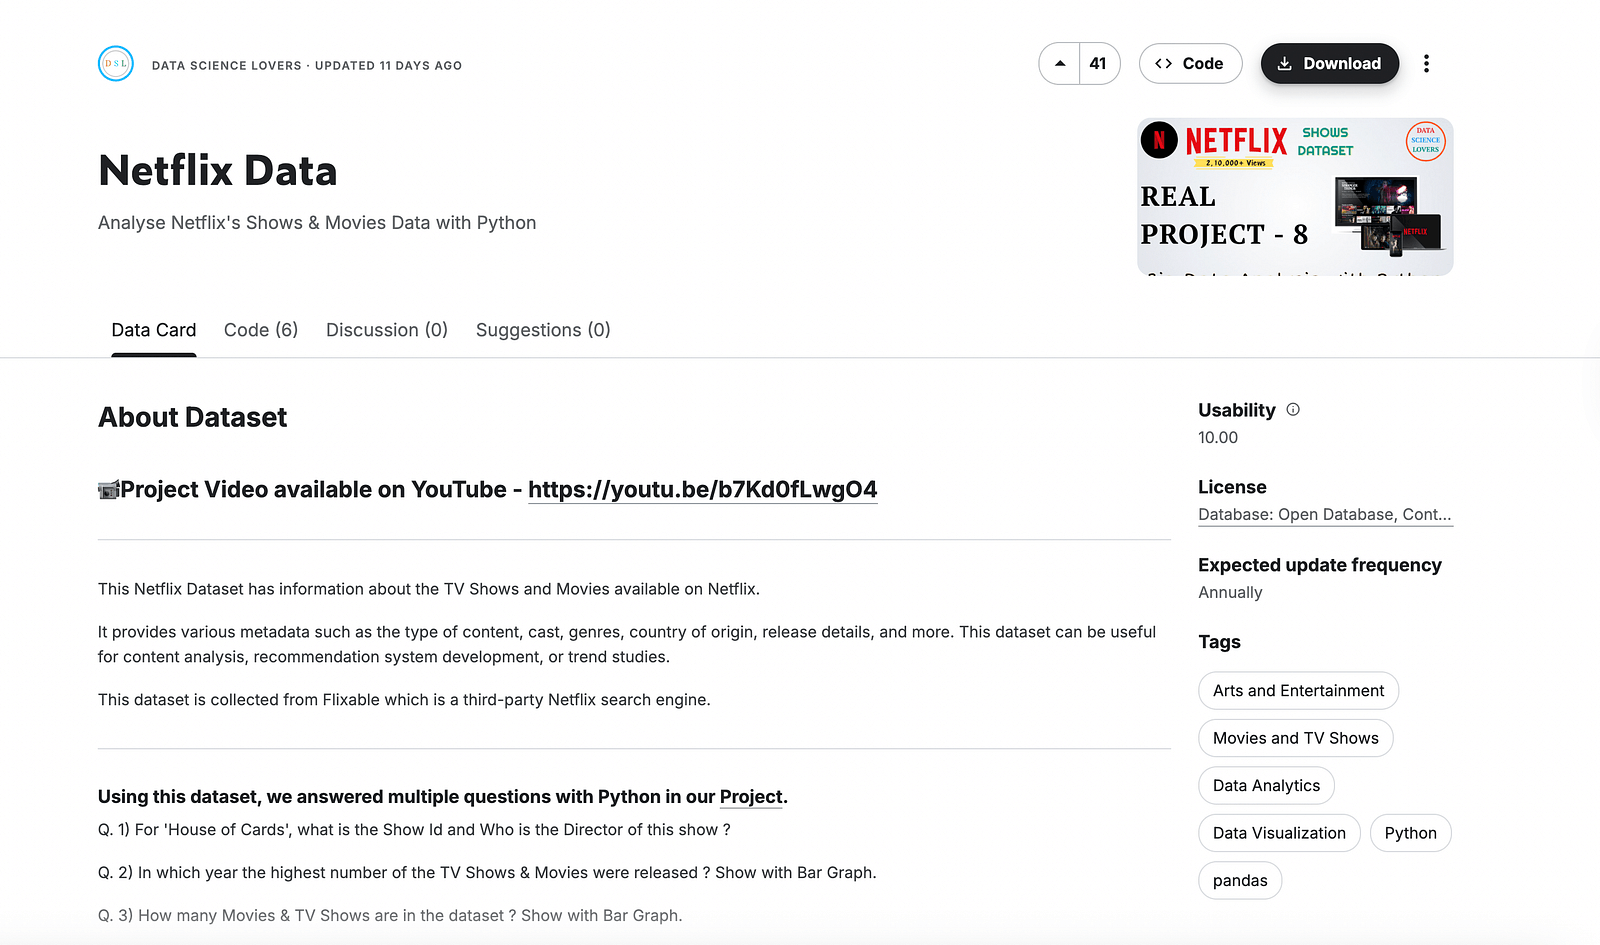1600x945 pixels.
Task: Click the Usability score 10.00
Action: pyautogui.click(x=1218, y=438)
